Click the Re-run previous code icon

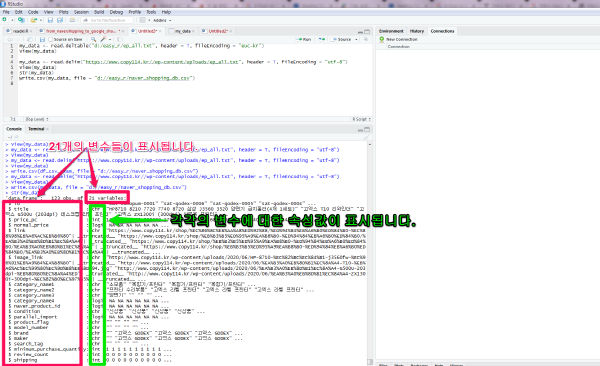pos(322,39)
